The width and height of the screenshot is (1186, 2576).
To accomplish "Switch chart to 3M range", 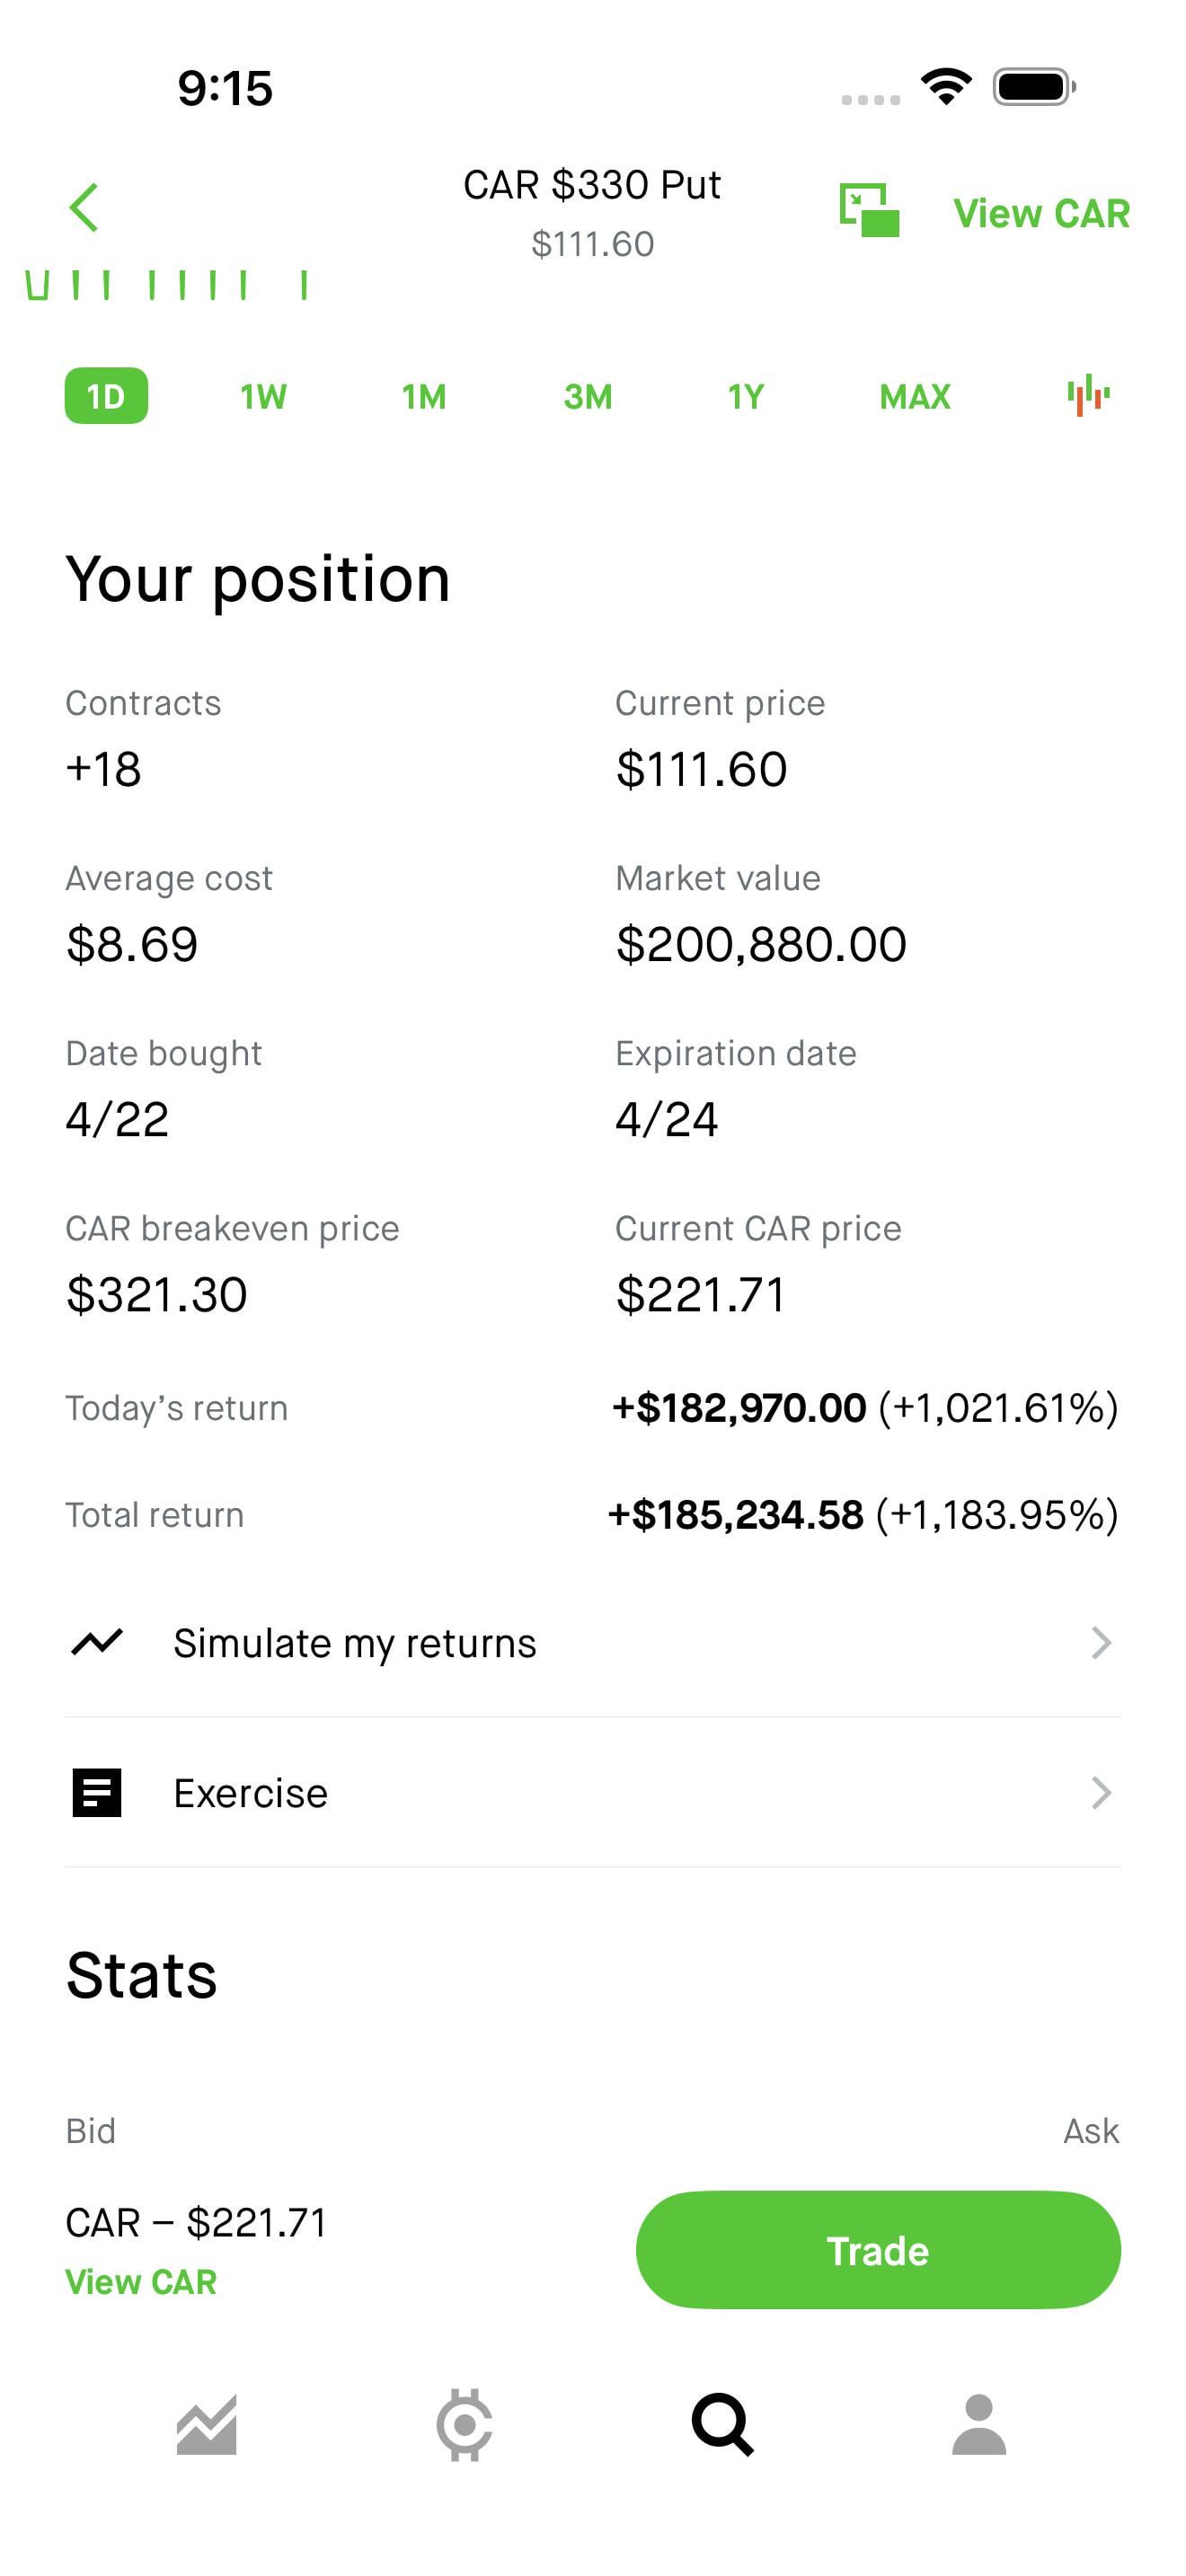I will point(588,397).
